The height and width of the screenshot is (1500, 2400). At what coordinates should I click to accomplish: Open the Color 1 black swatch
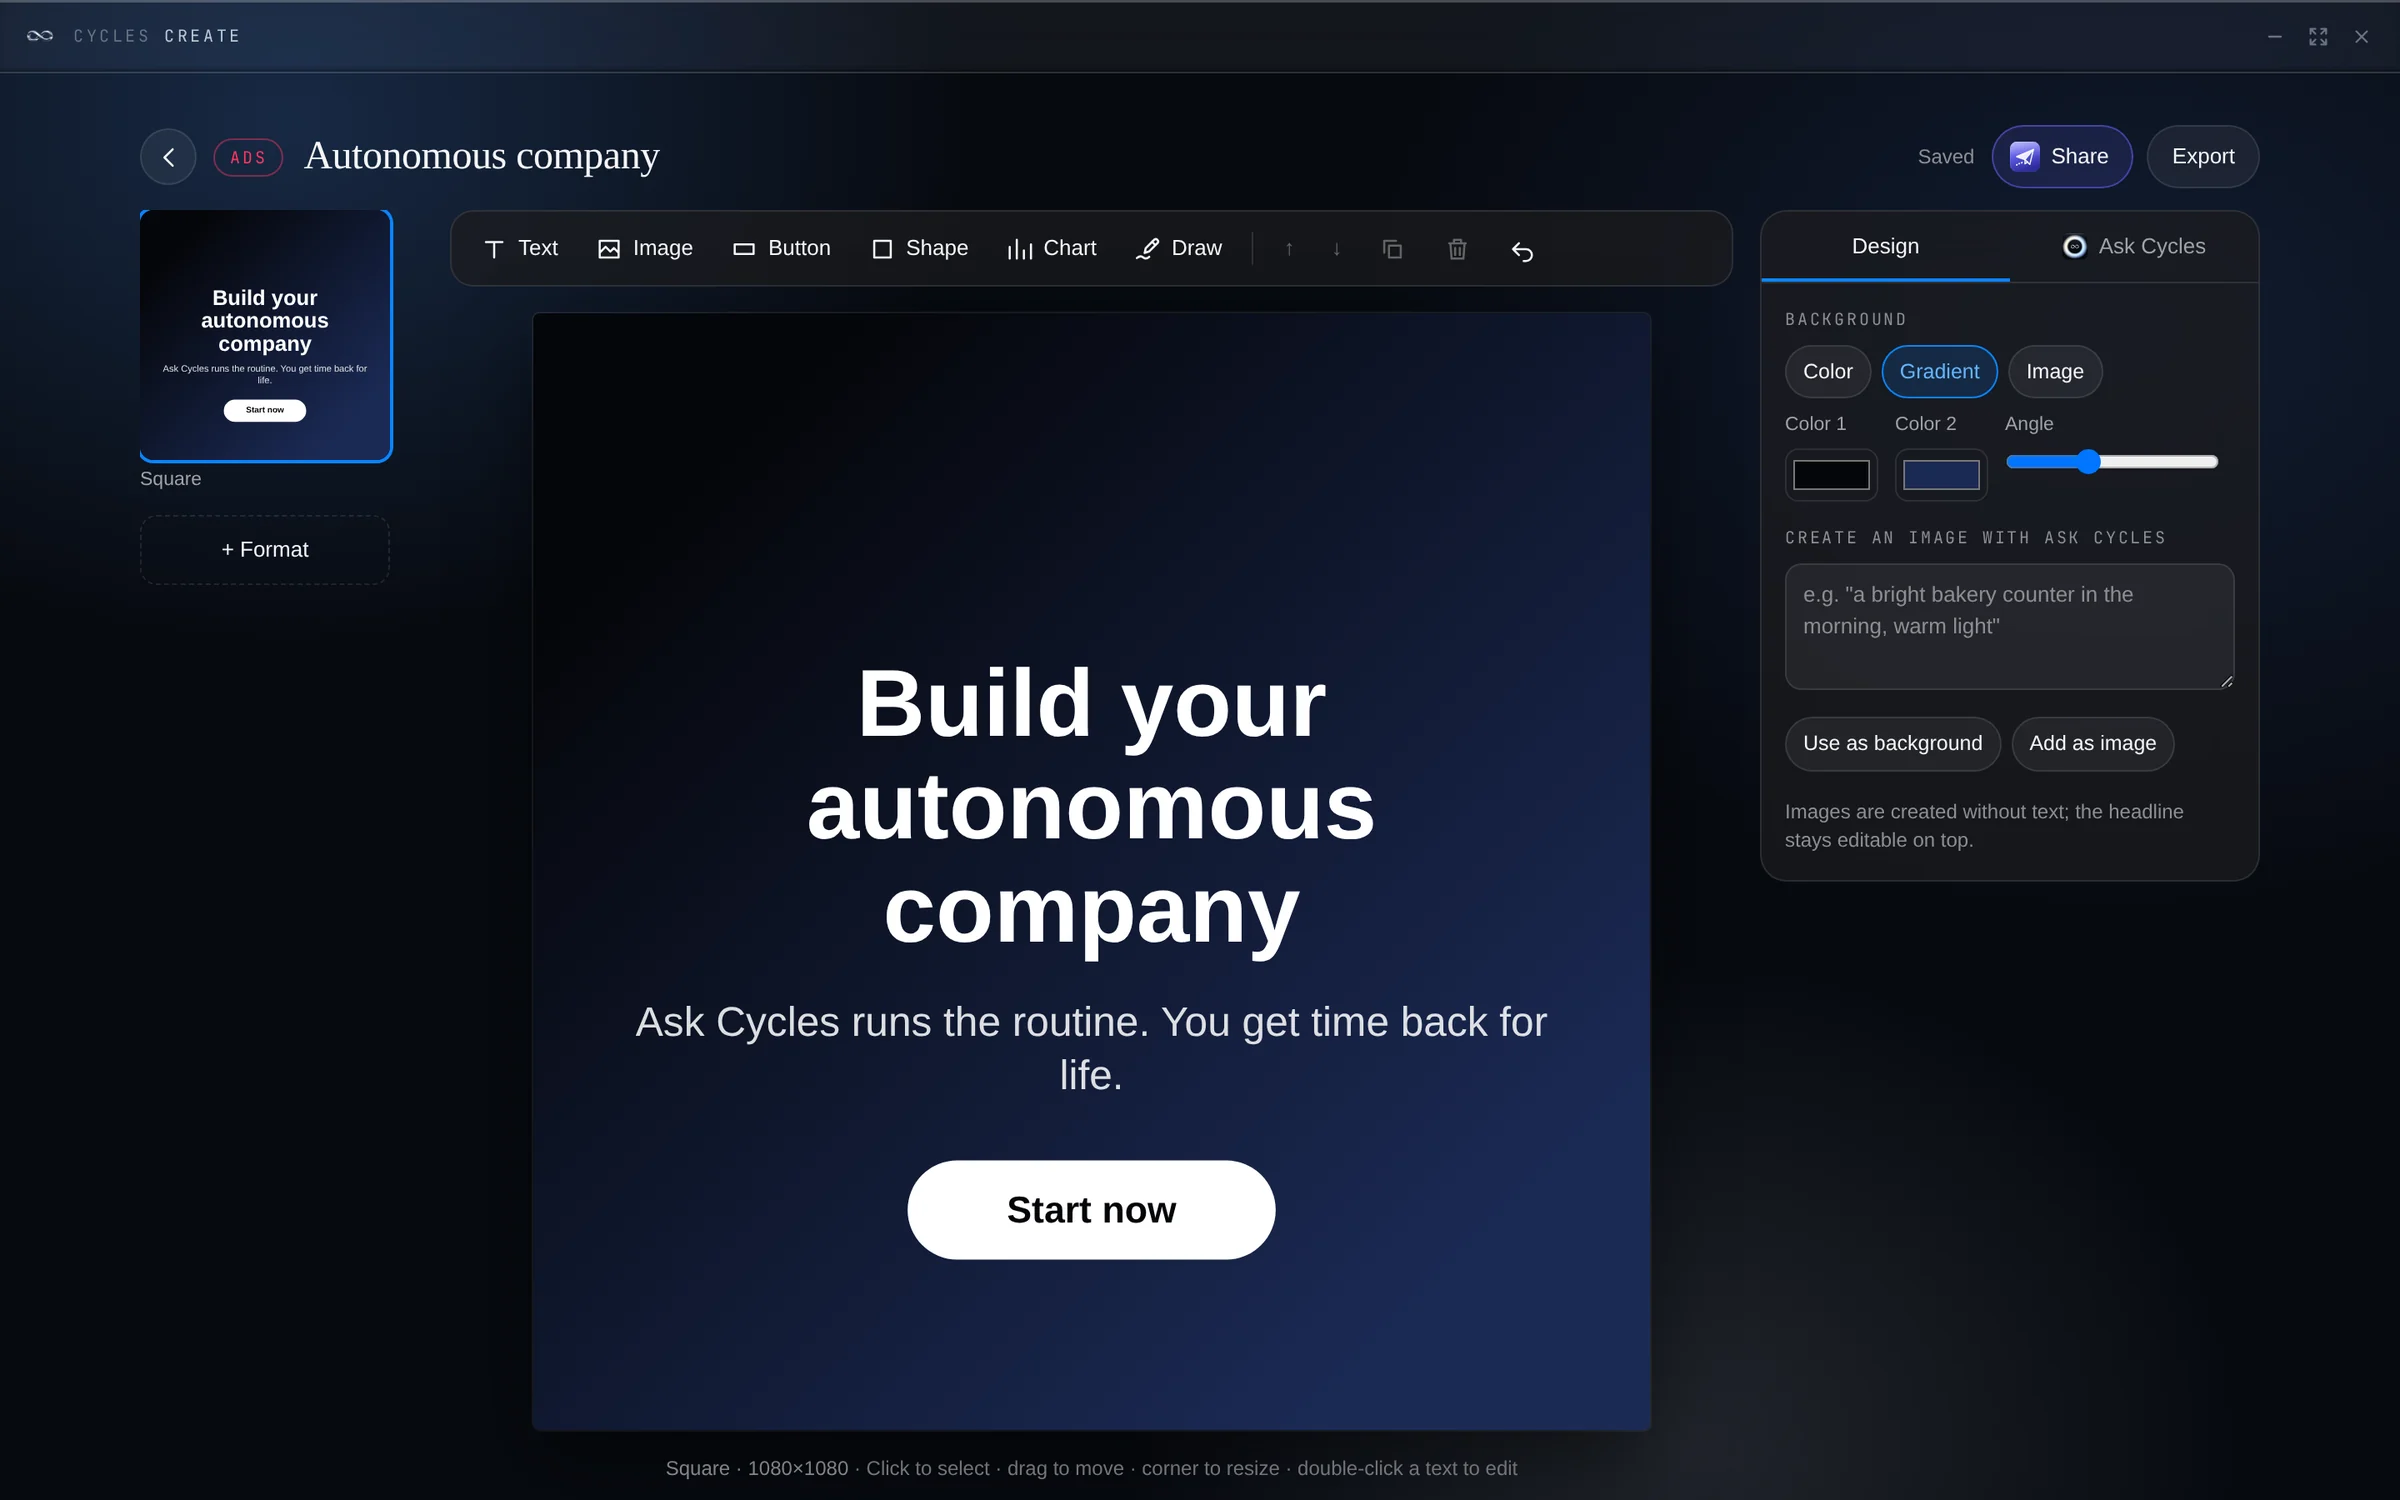(1831, 474)
